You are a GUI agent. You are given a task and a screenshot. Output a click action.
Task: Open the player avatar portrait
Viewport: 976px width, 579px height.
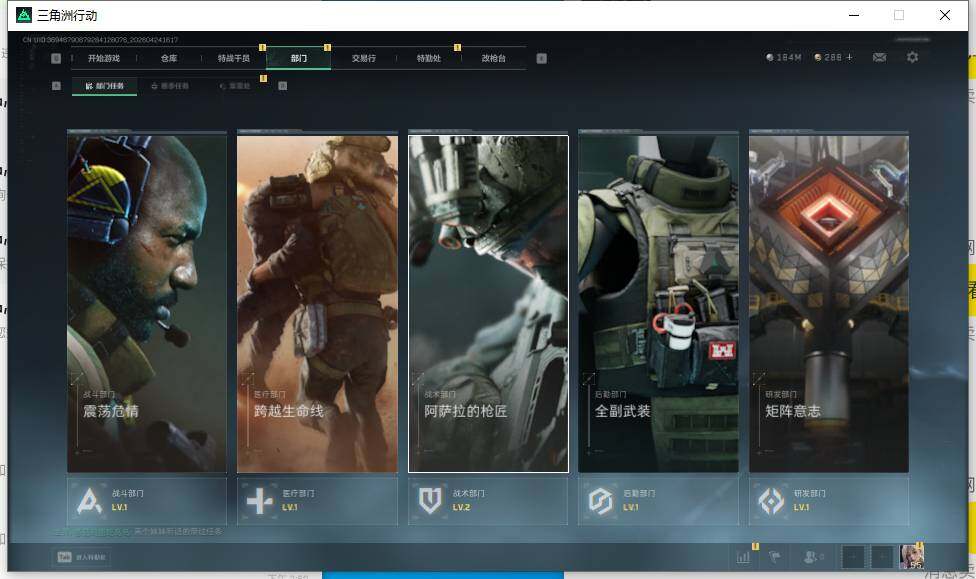[911, 557]
